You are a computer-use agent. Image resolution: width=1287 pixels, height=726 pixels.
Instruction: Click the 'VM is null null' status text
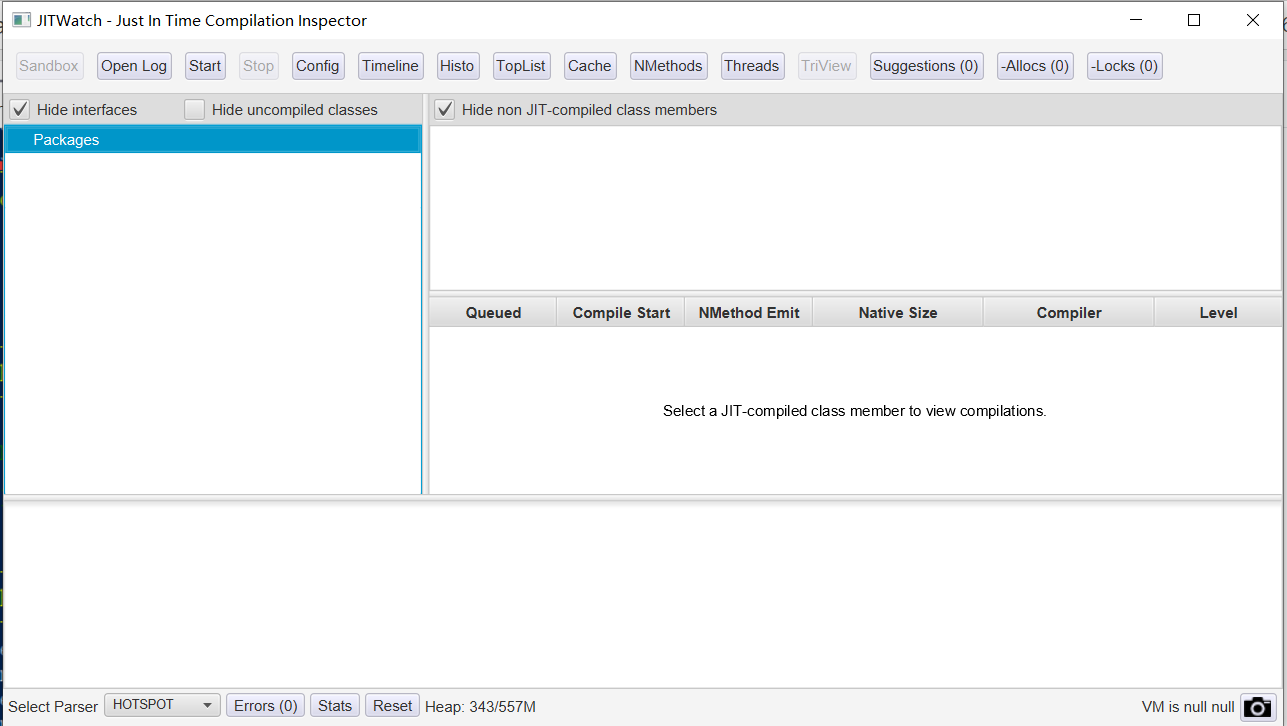tap(1188, 707)
